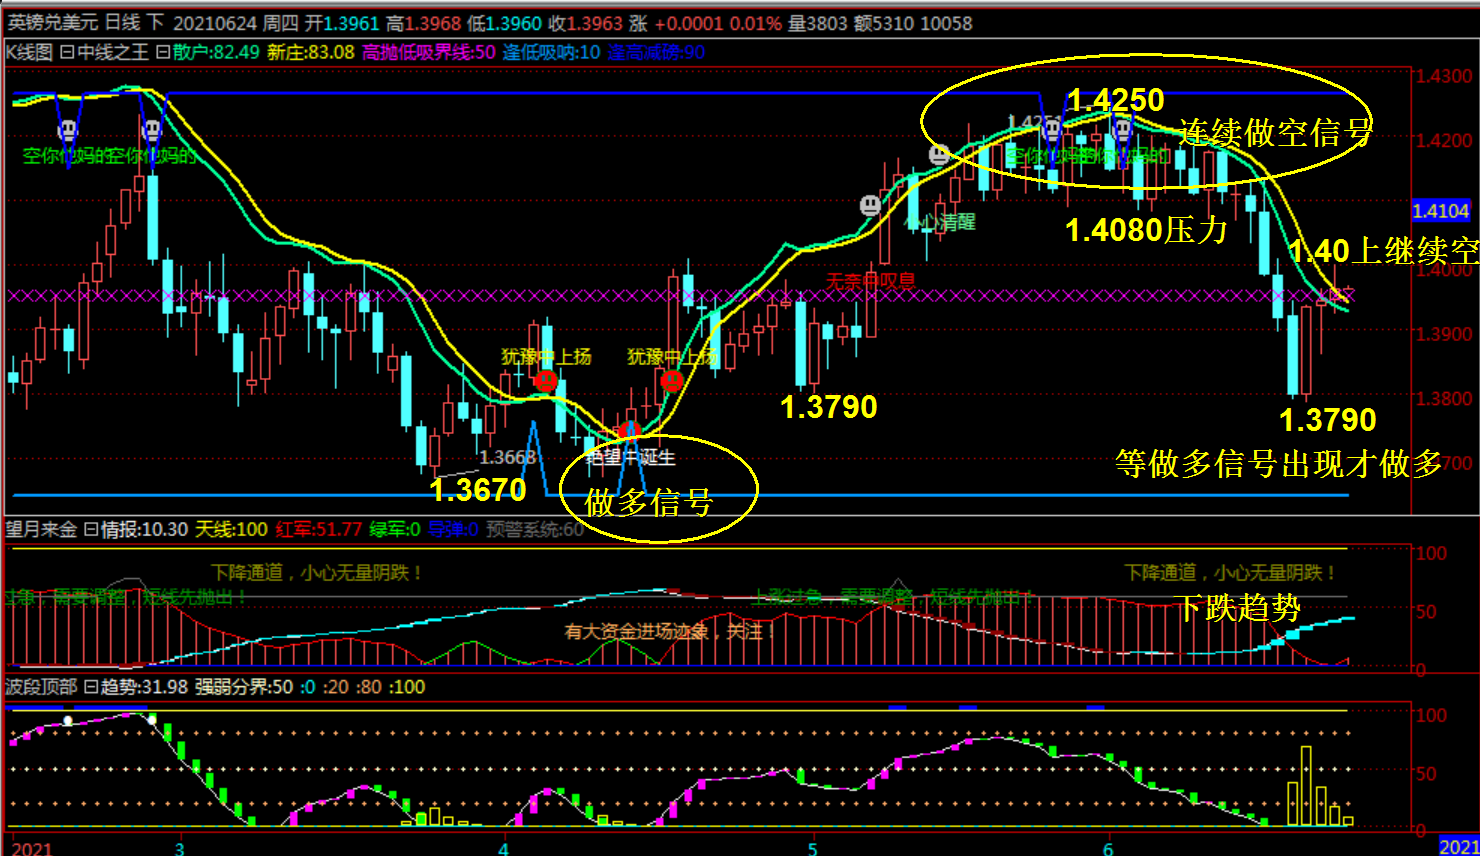
Task: Click the smiley icon below the 1.4250 label
Action: pos(1123,129)
